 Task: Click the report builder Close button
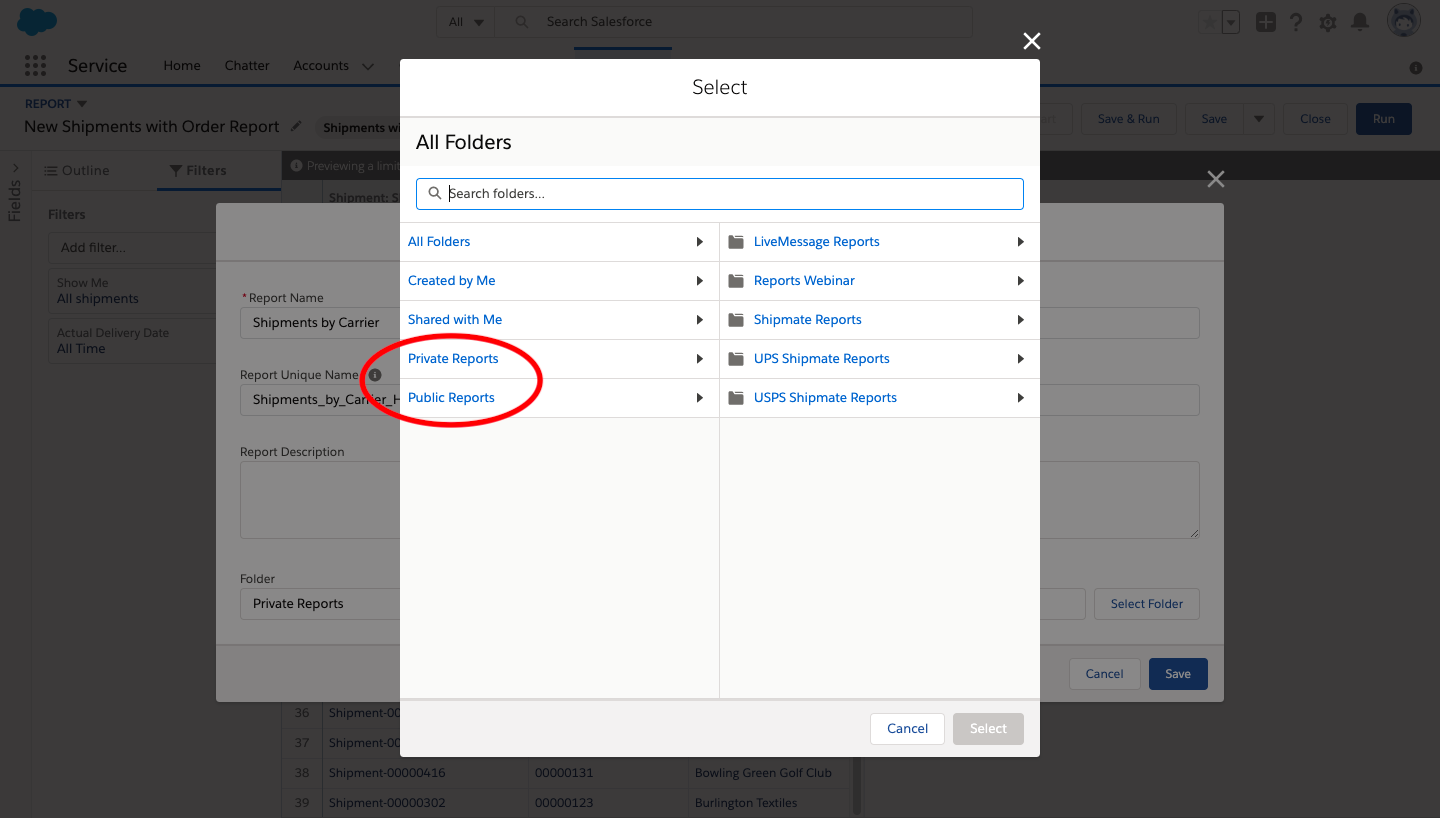click(1315, 119)
